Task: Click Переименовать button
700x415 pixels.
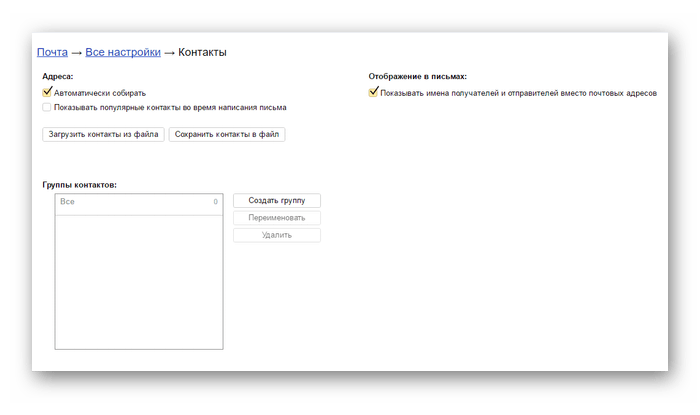Action: [x=277, y=218]
